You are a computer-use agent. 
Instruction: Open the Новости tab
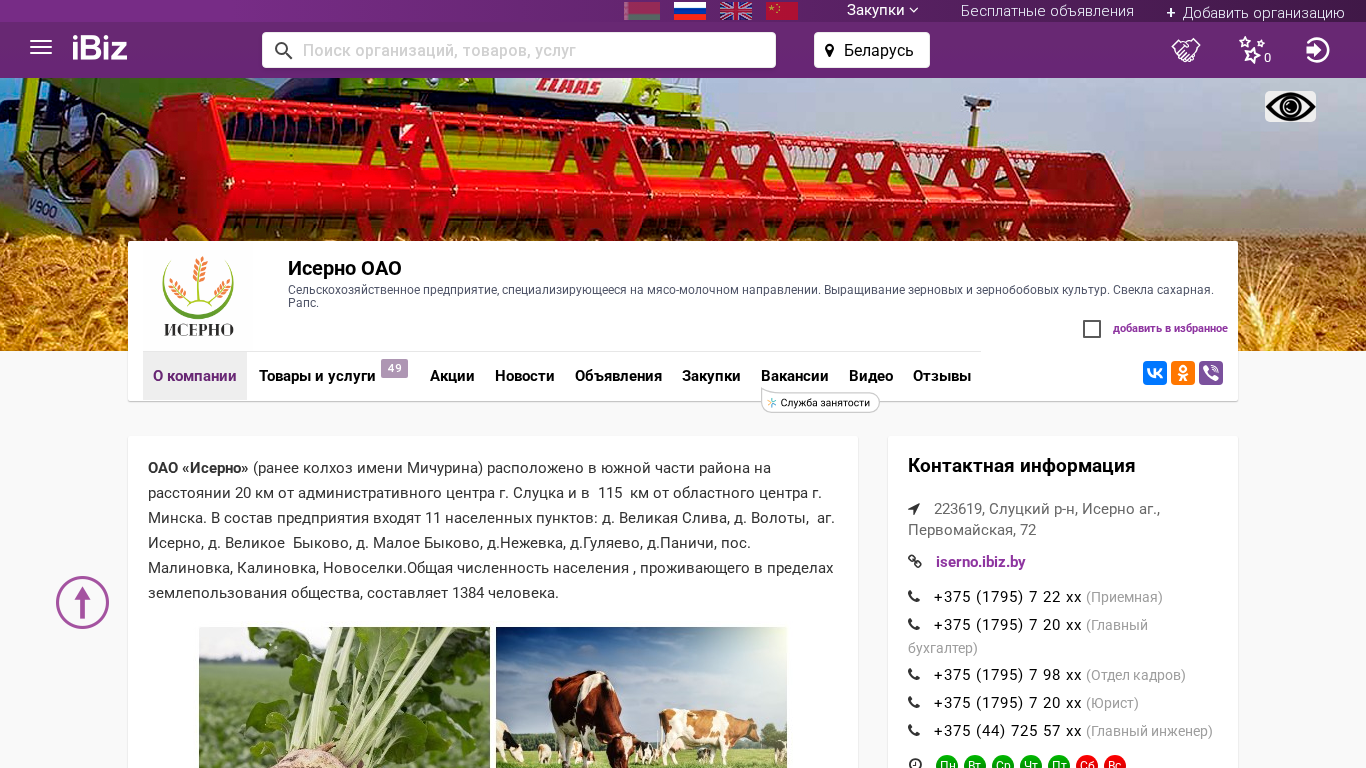tap(525, 376)
